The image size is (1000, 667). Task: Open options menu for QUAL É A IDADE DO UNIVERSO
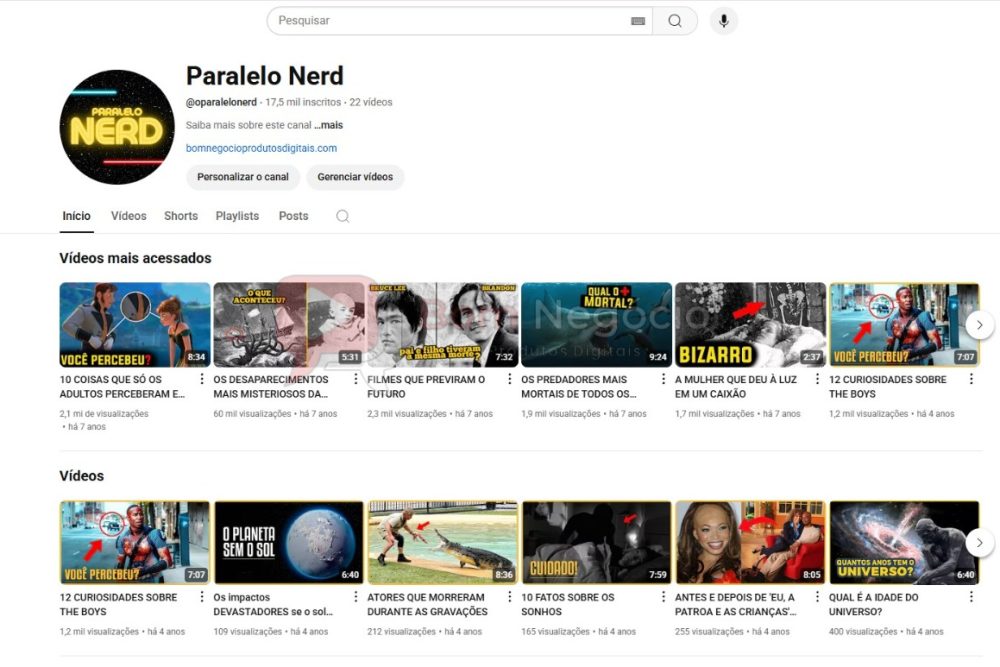(971, 597)
